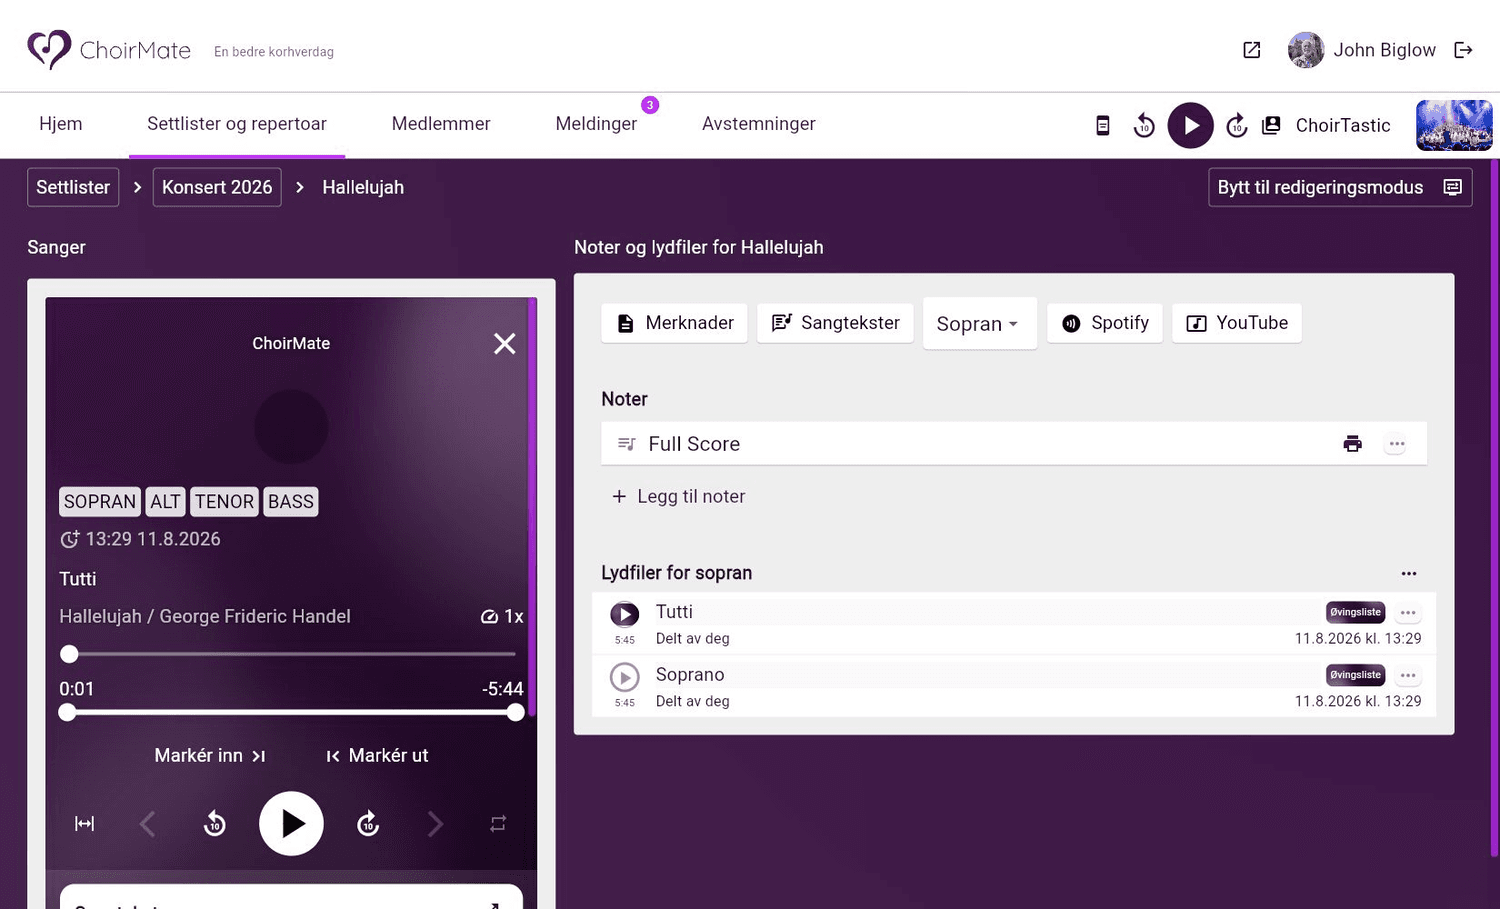
Task: Click Bytt til redigeringsmodus button
Action: point(1340,187)
